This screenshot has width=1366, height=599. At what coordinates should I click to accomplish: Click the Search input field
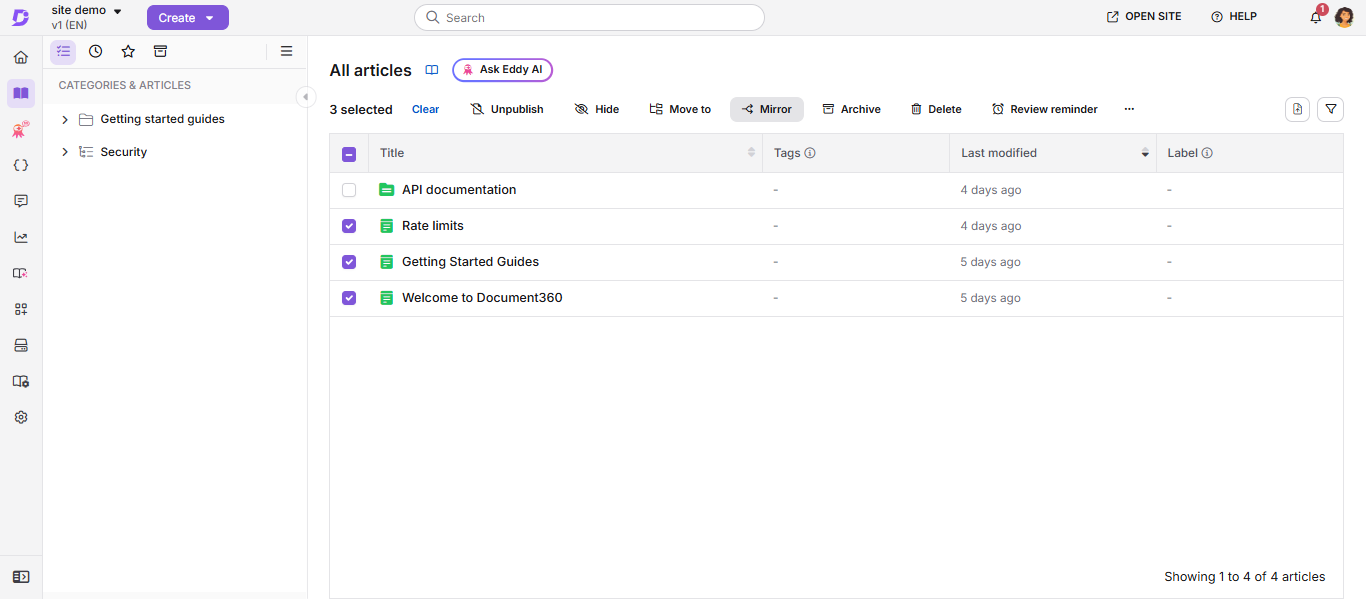tap(589, 18)
